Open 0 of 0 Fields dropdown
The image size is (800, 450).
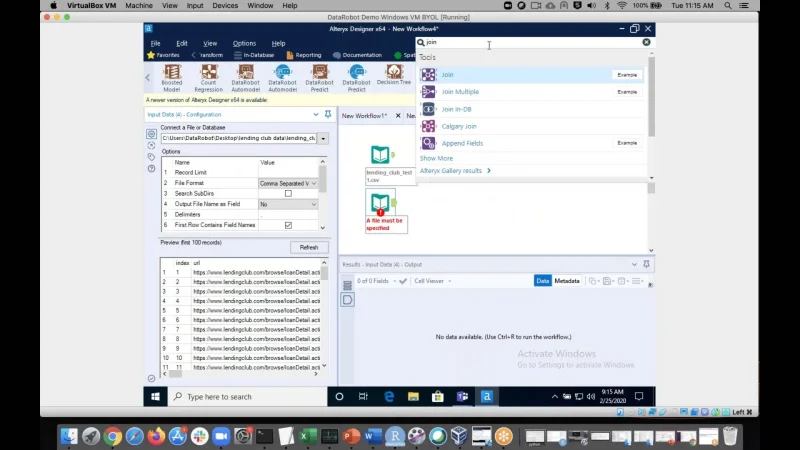tap(377, 281)
